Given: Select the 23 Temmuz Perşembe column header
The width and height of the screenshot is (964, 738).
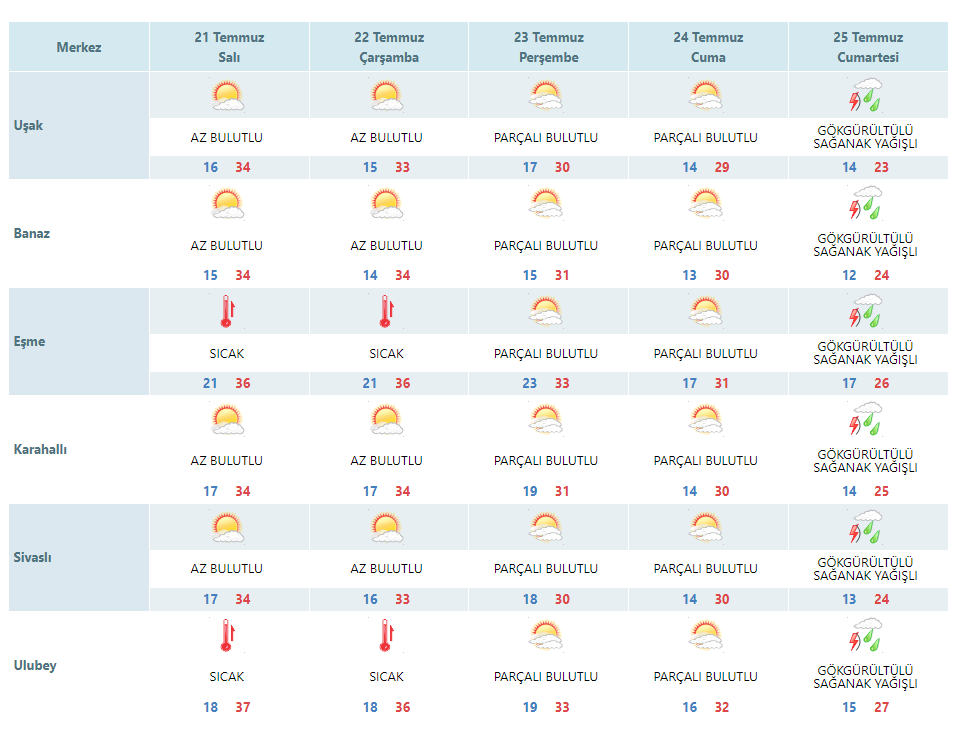Looking at the screenshot, I should click(x=548, y=47).
